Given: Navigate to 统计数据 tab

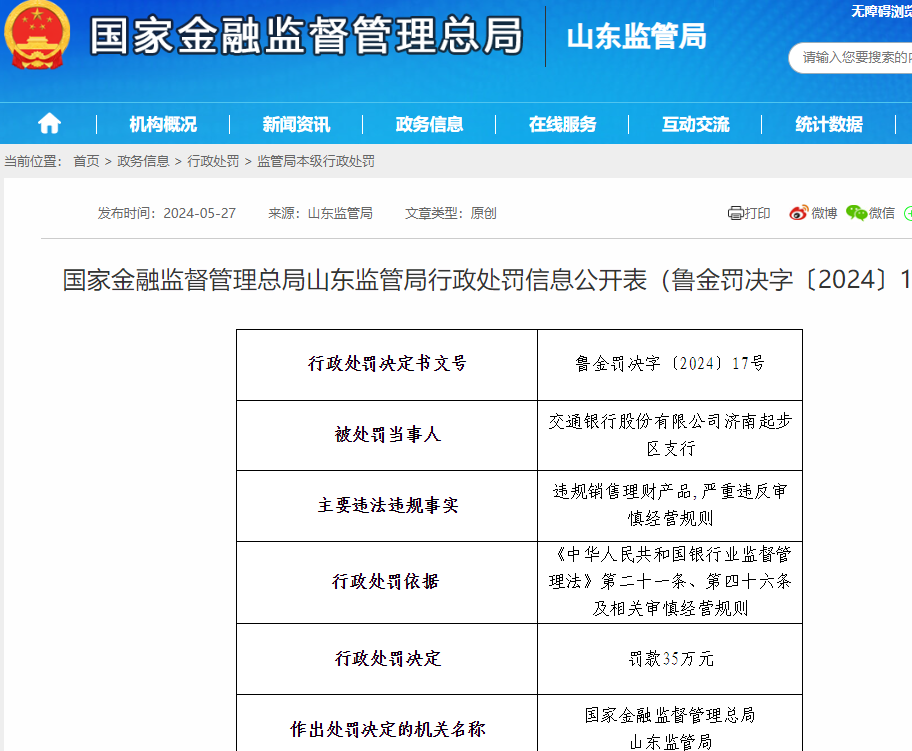Looking at the screenshot, I should (828, 124).
